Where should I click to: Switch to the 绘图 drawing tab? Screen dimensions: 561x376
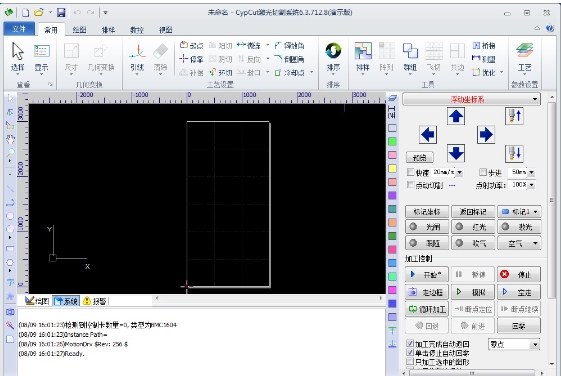point(79,30)
